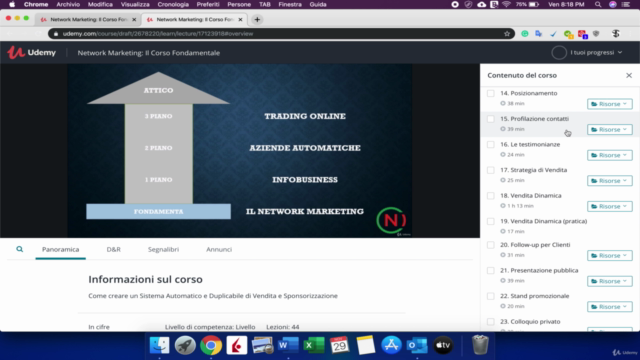
Task: Expand Risorse dropdown for lesson 18
Action: 609,206
